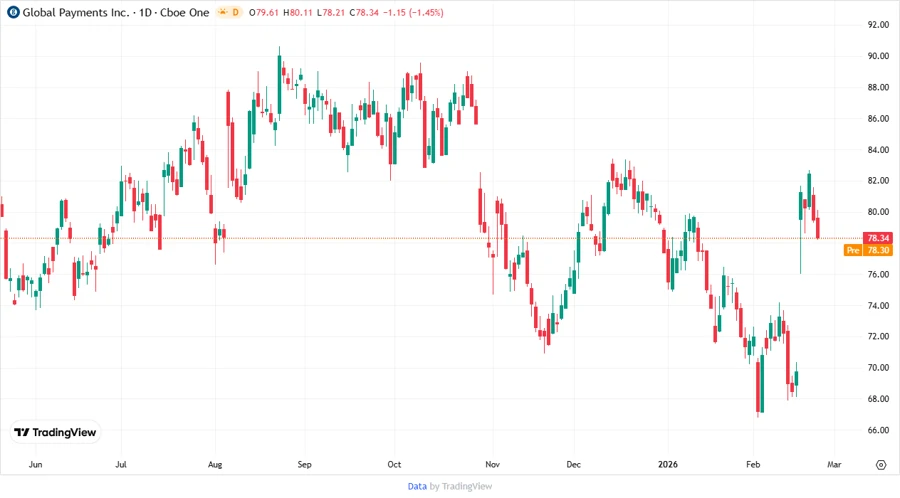
Task: Click the Mar time axis label
Action: 834,464
